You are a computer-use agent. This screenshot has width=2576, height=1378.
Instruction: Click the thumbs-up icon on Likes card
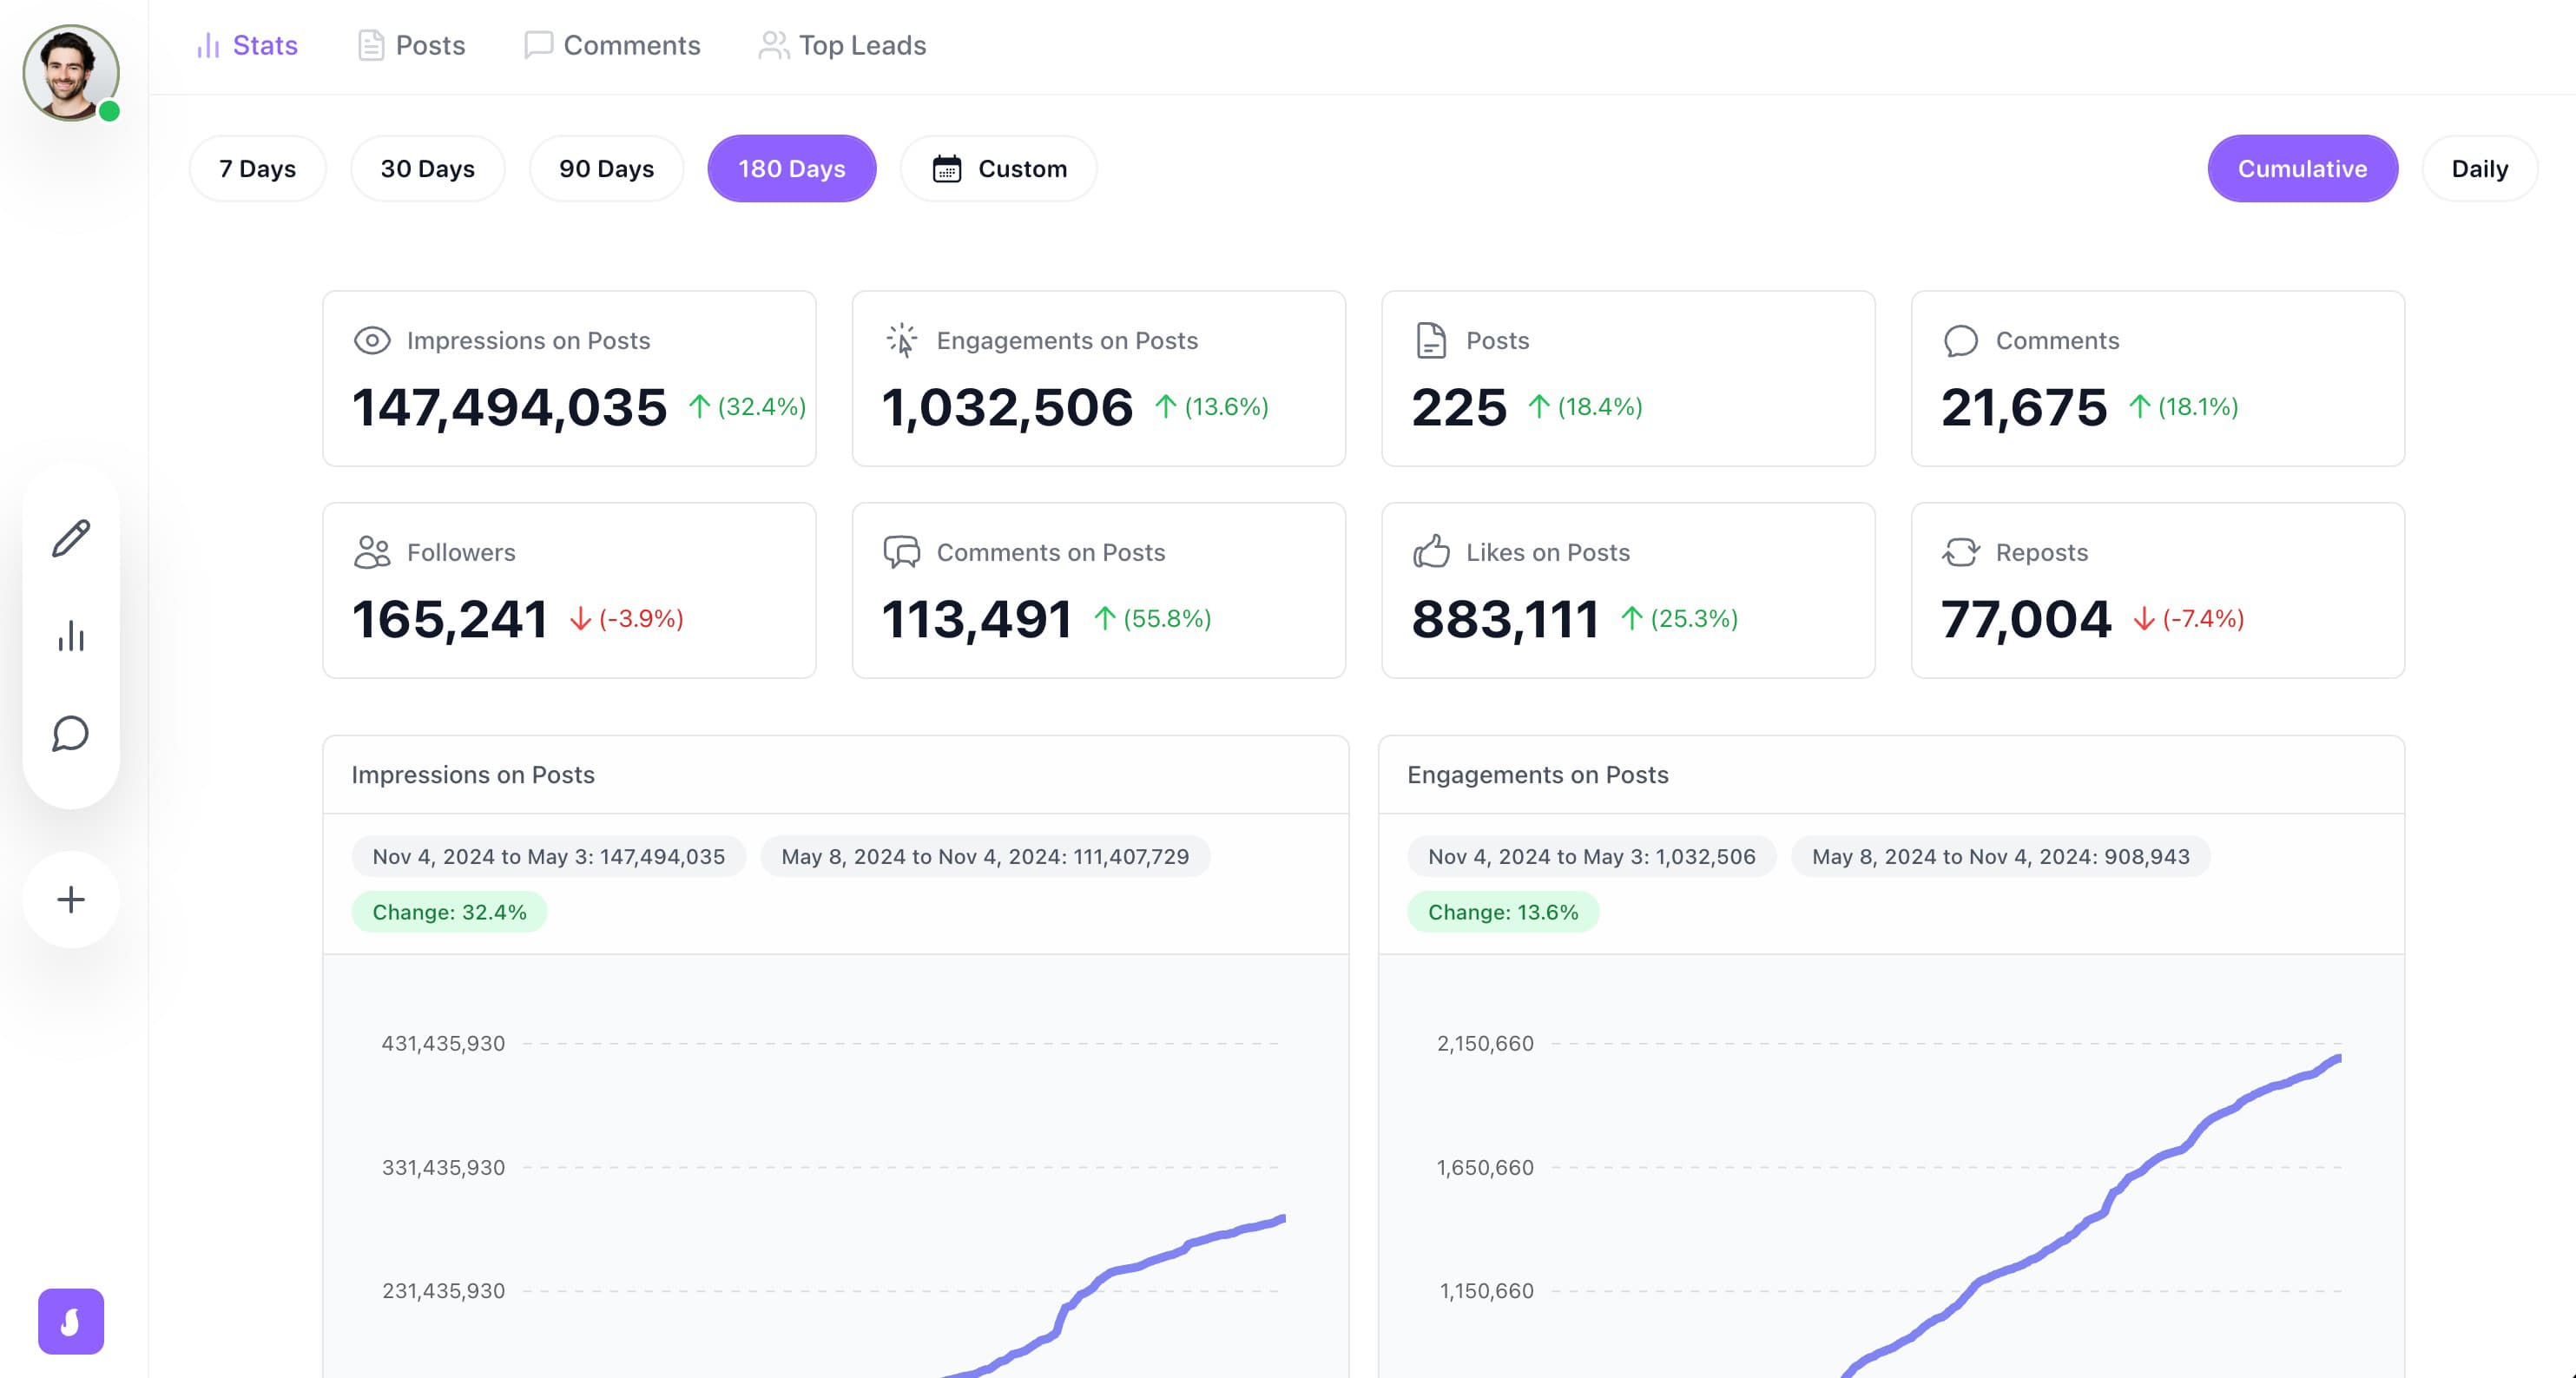(1431, 552)
